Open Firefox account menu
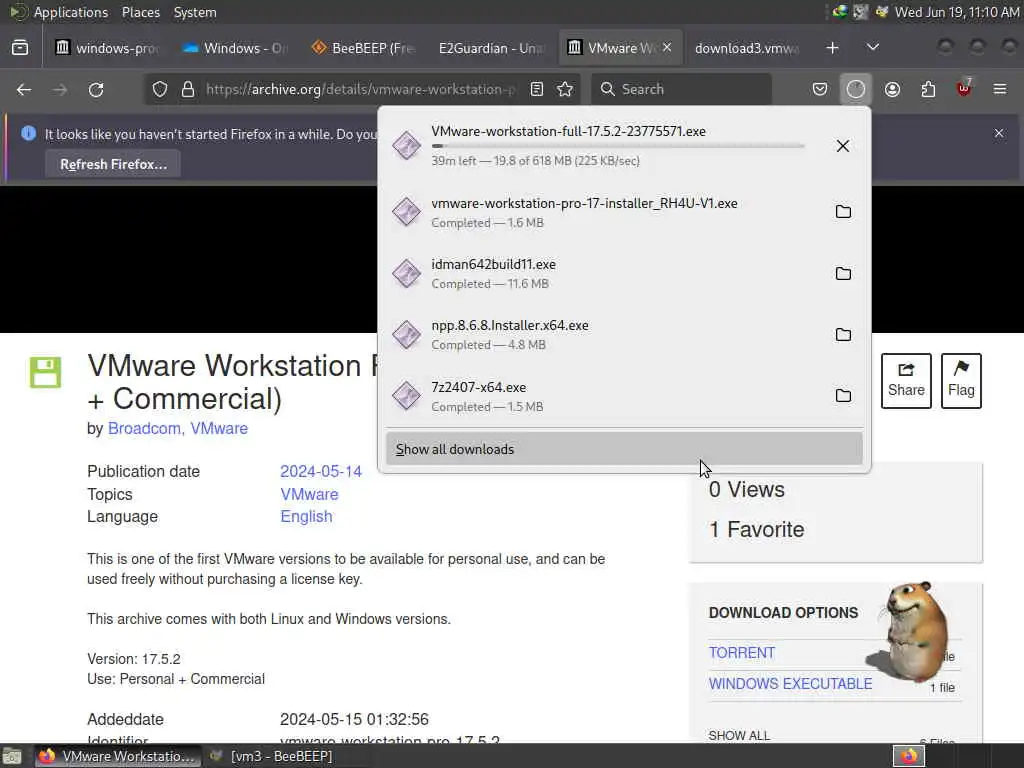The height and width of the screenshot is (768, 1024). (x=892, y=89)
